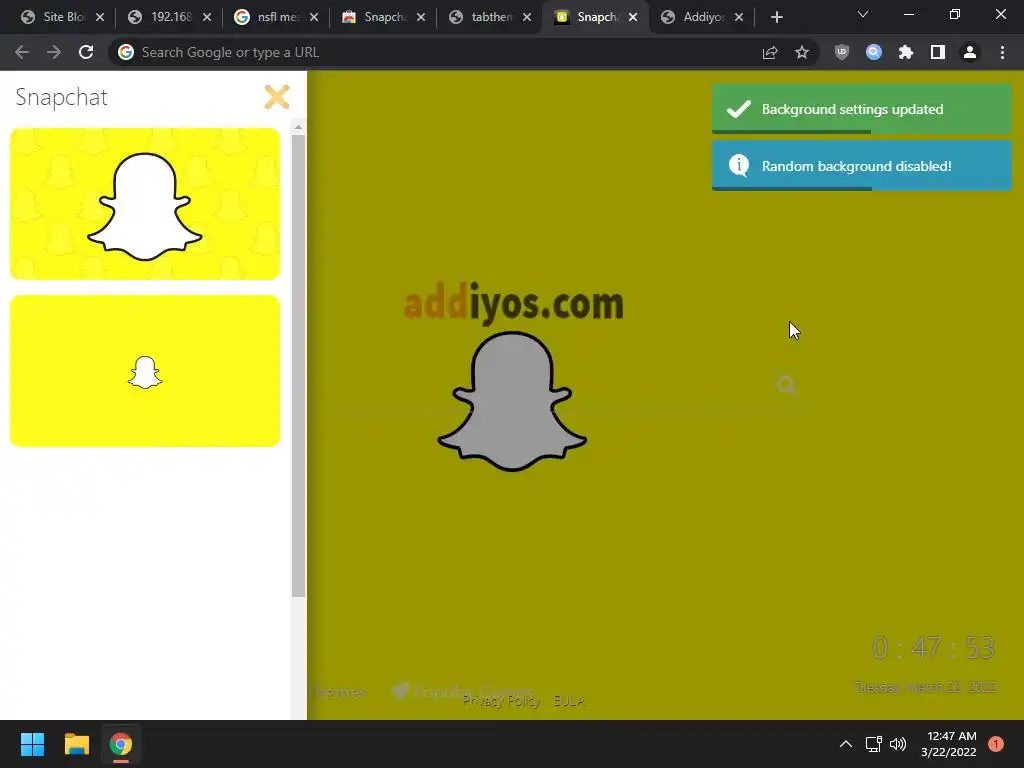Open the taskbar clock and date
Image resolution: width=1024 pixels, height=768 pixels.
pyautogui.click(x=948, y=744)
